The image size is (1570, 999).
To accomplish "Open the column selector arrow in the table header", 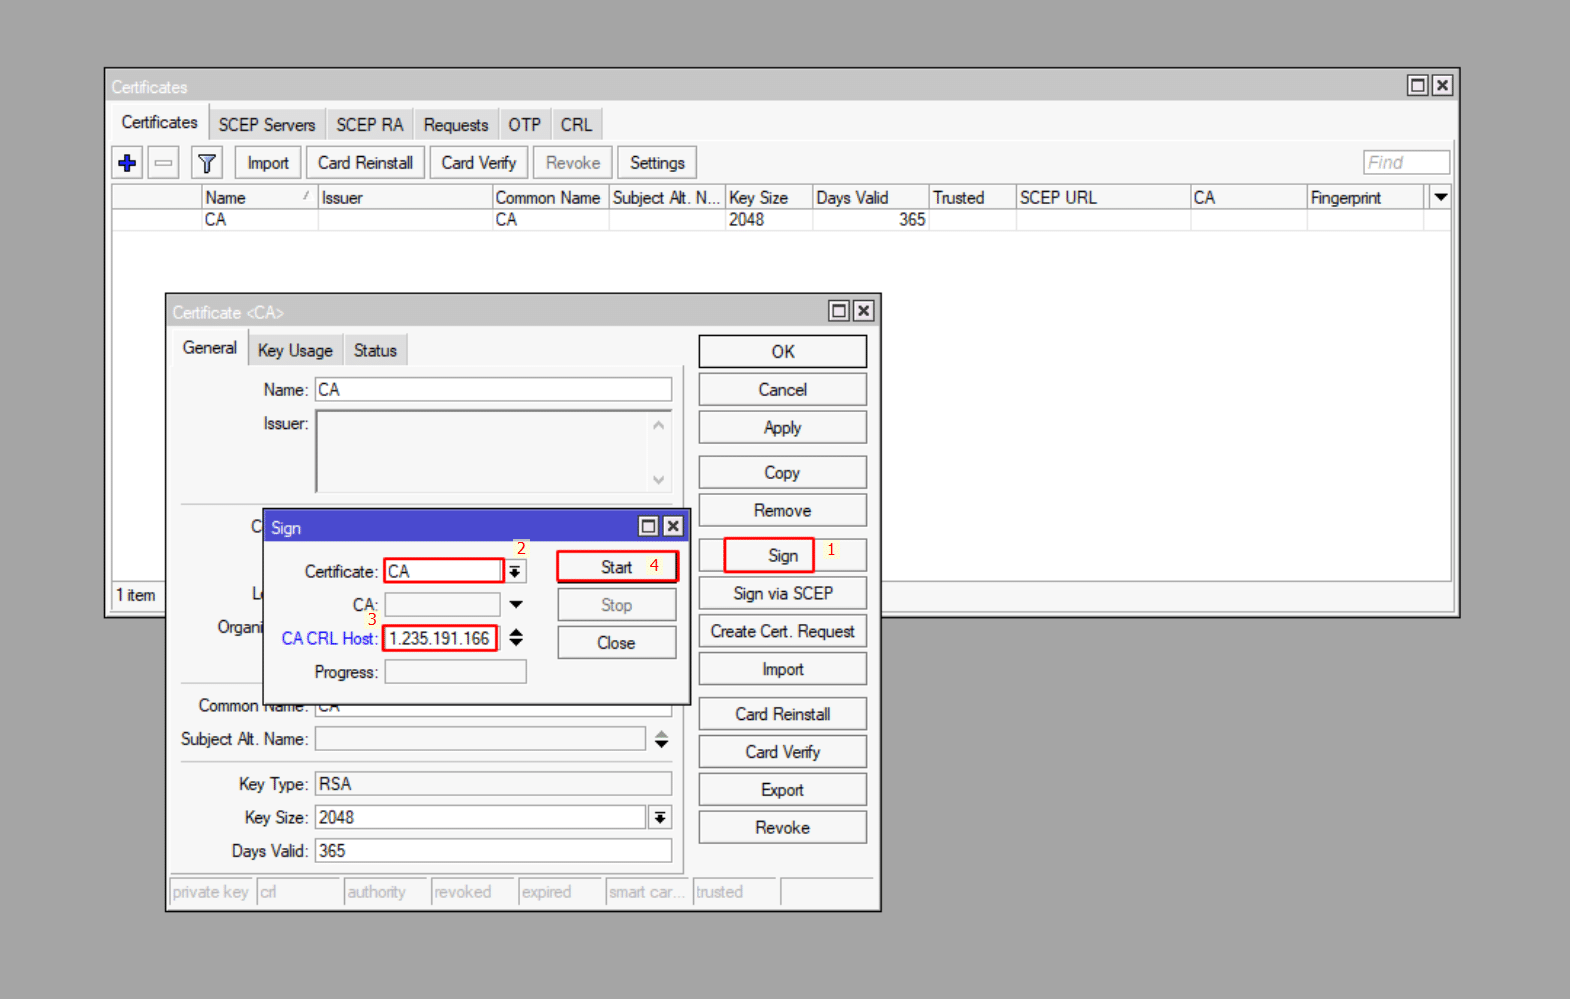I will 1440,197.
